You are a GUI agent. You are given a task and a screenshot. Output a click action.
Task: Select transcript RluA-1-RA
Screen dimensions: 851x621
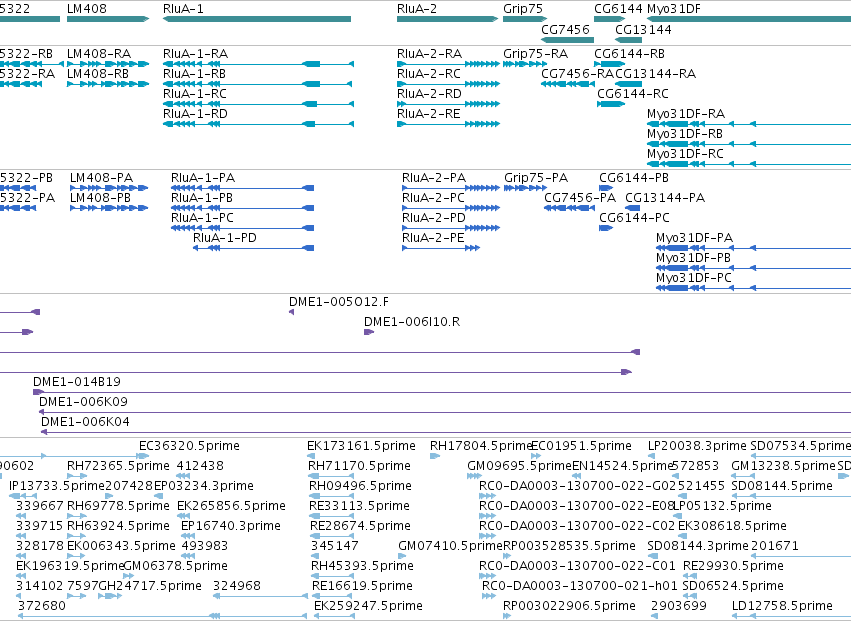coord(195,54)
